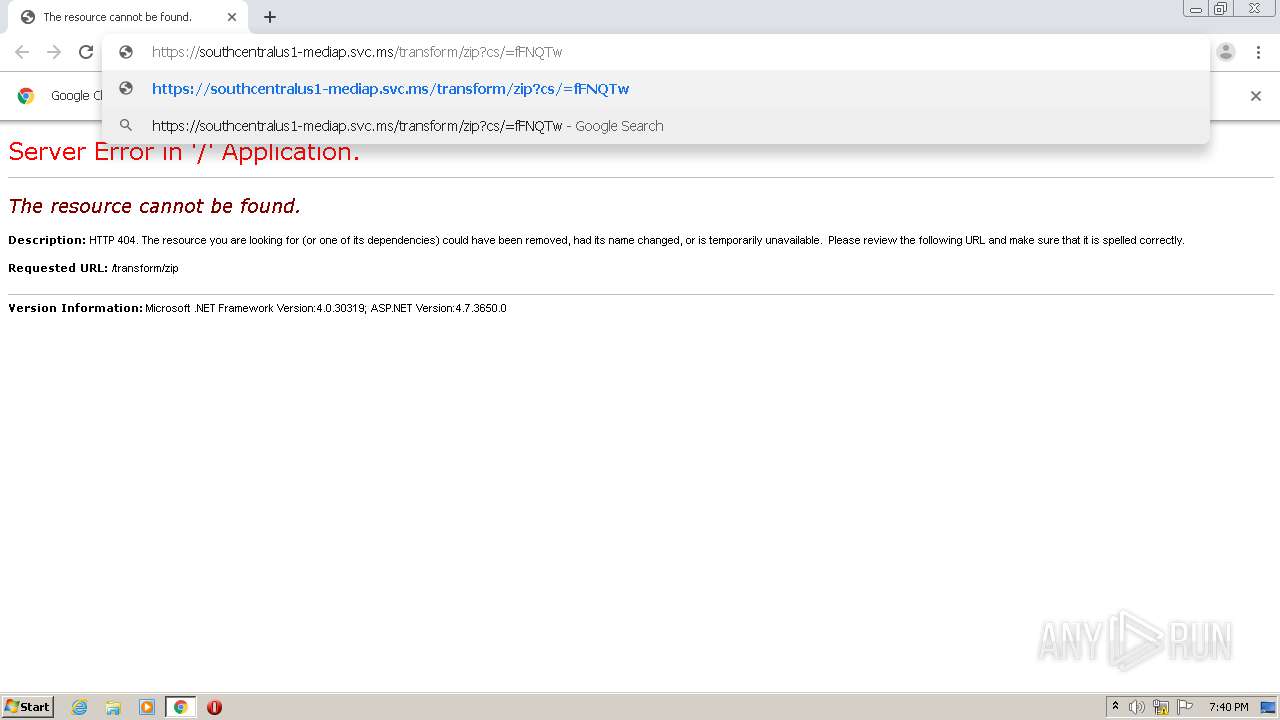
Task: Click 'The resource cannot be found.' heading text
Action: pos(154,206)
